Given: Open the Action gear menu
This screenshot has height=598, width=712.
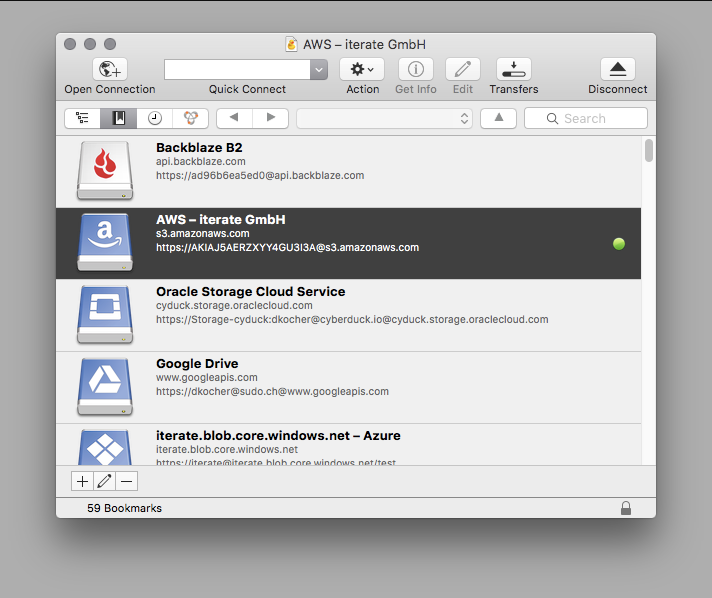Looking at the screenshot, I should click(362, 69).
